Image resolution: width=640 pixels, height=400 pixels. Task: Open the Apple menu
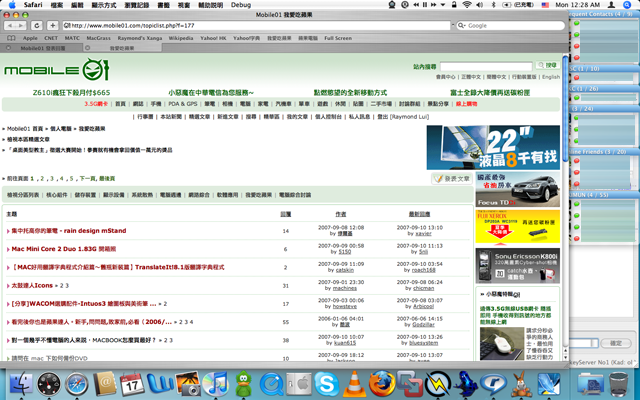[x=12, y=5]
